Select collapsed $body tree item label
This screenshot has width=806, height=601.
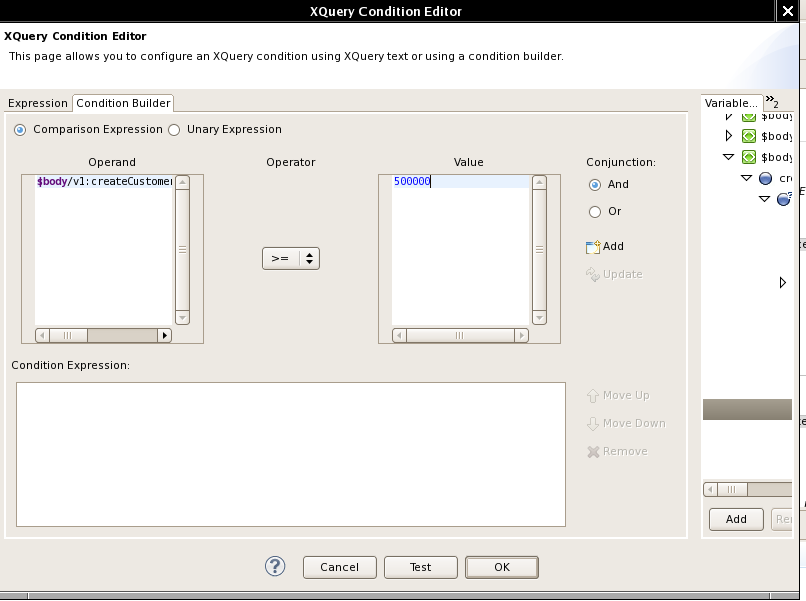(x=776, y=136)
